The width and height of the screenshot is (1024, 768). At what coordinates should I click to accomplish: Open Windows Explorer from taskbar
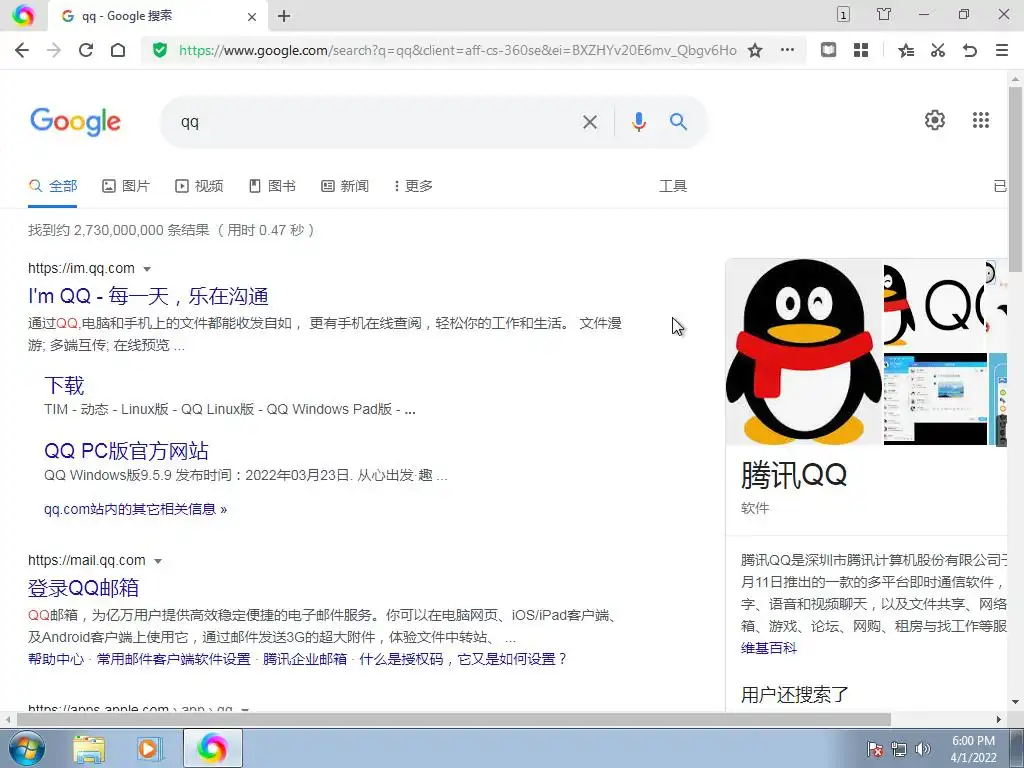pyautogui.click(x=89, y=748)
